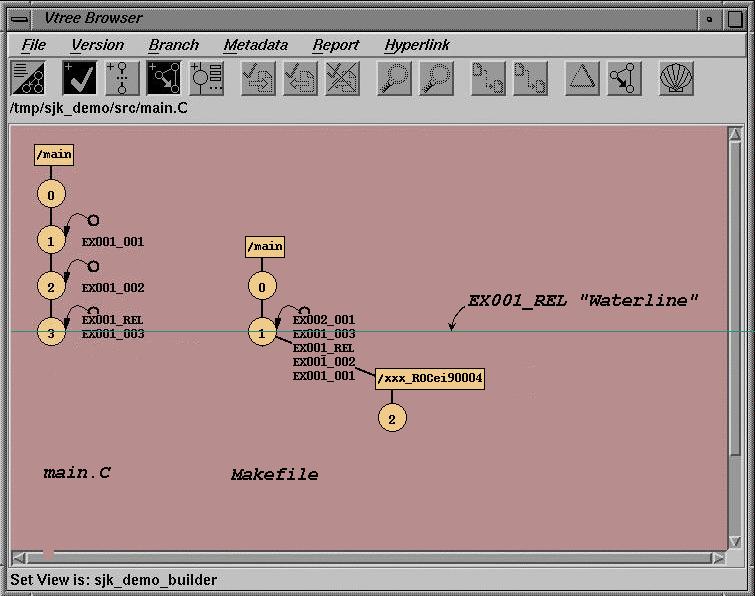Open the Report menu

coord(336,45)
